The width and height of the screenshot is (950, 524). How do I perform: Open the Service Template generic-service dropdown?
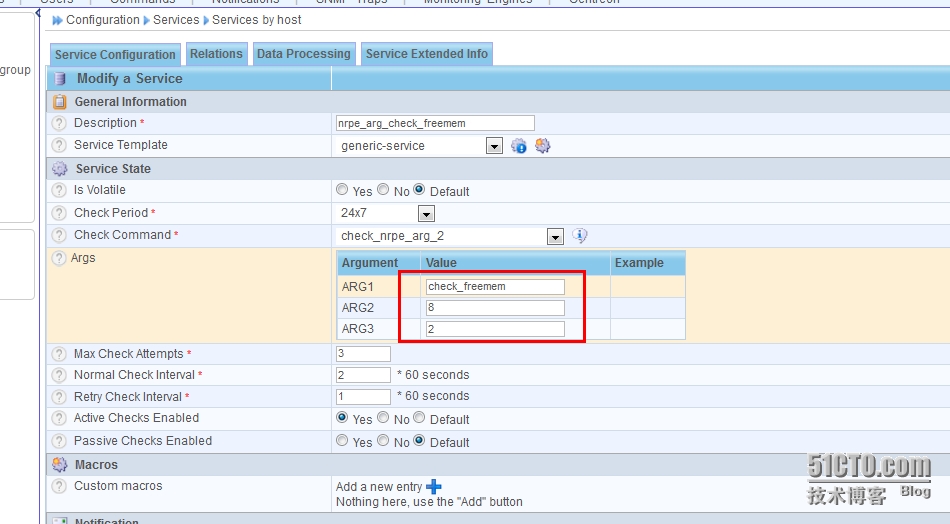[420, 146]
